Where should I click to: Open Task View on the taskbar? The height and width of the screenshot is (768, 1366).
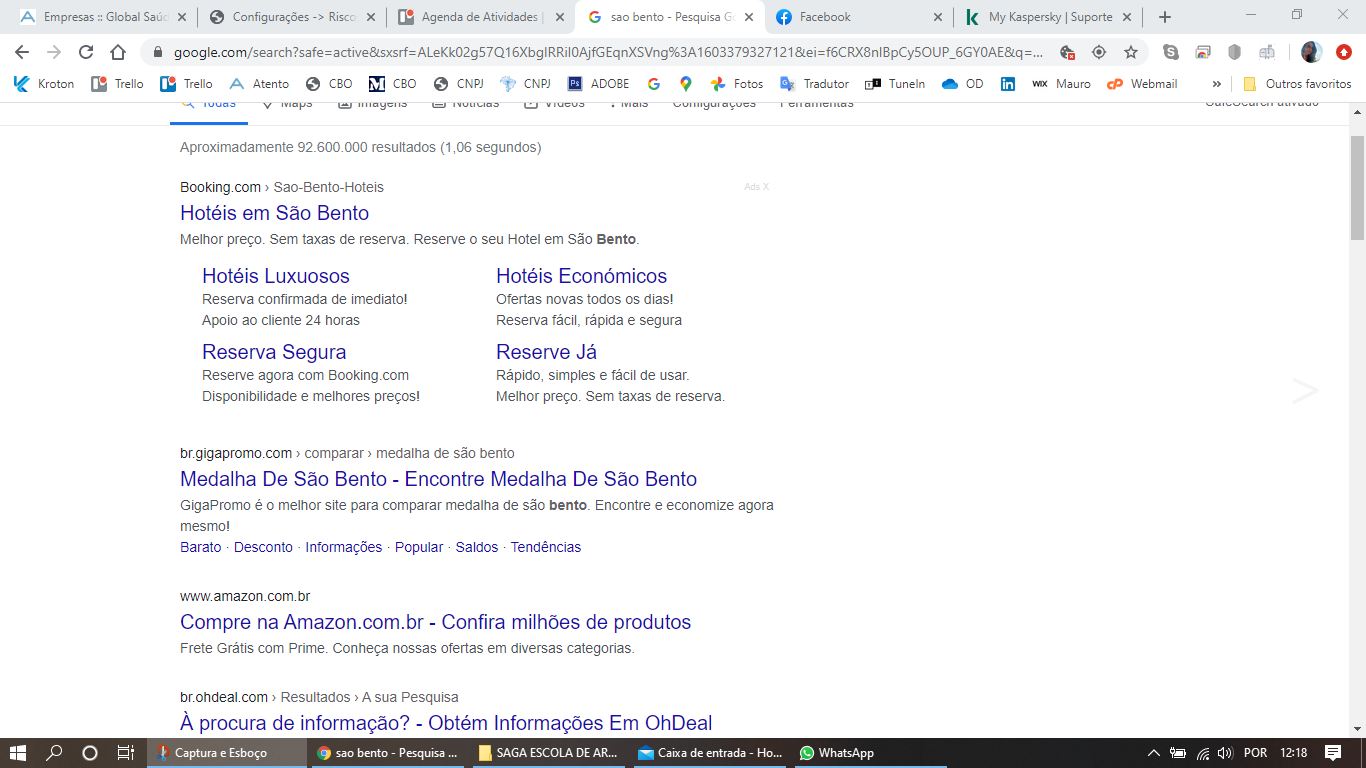click(126, 753)
